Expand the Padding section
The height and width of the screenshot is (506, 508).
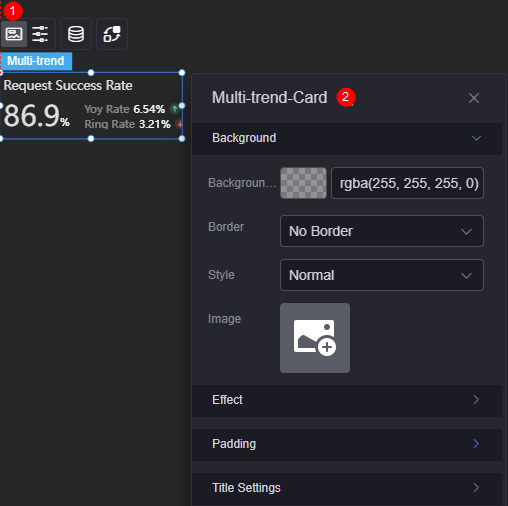click(x=347, y=444)
